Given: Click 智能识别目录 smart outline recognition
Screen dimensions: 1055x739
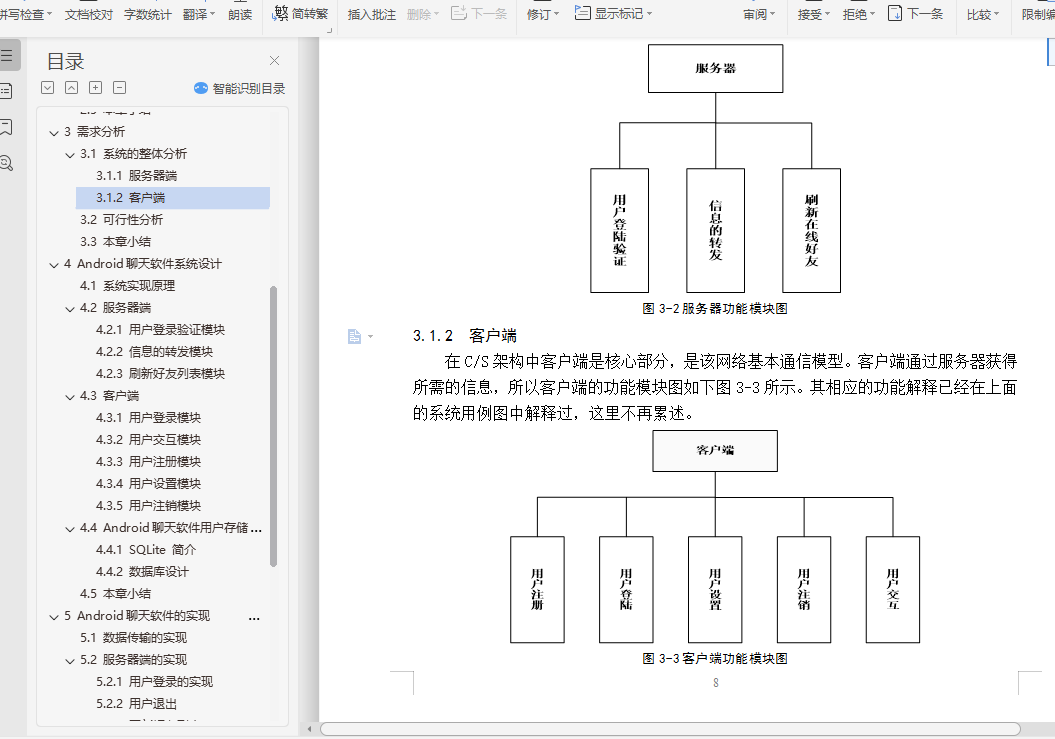Looking at the screenshot, I should (240, 88).
